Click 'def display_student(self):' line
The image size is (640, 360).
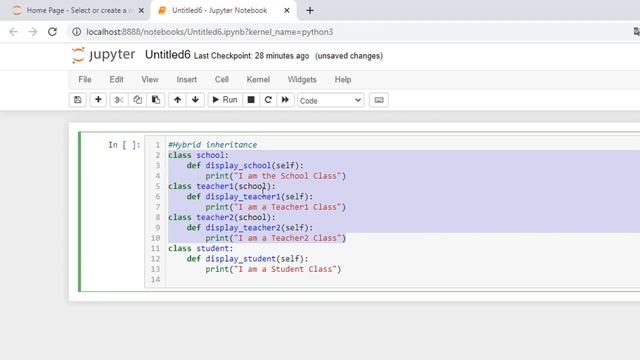tap(247, 259)
